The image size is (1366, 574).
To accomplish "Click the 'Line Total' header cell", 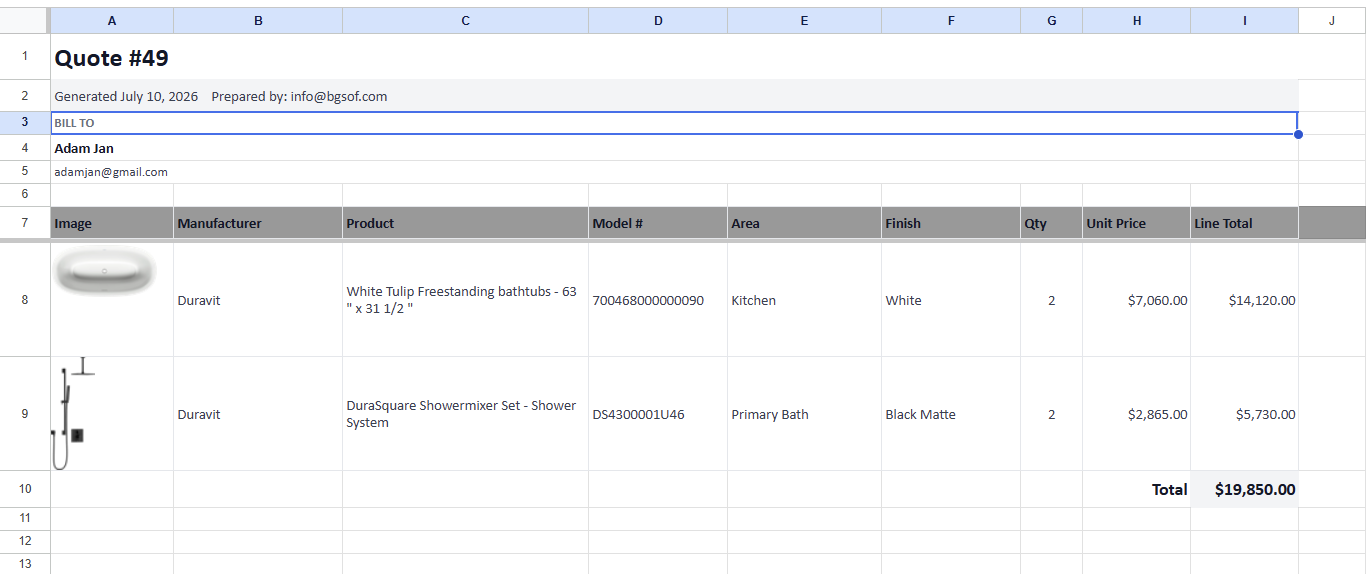I will (x=1244, y=223).
